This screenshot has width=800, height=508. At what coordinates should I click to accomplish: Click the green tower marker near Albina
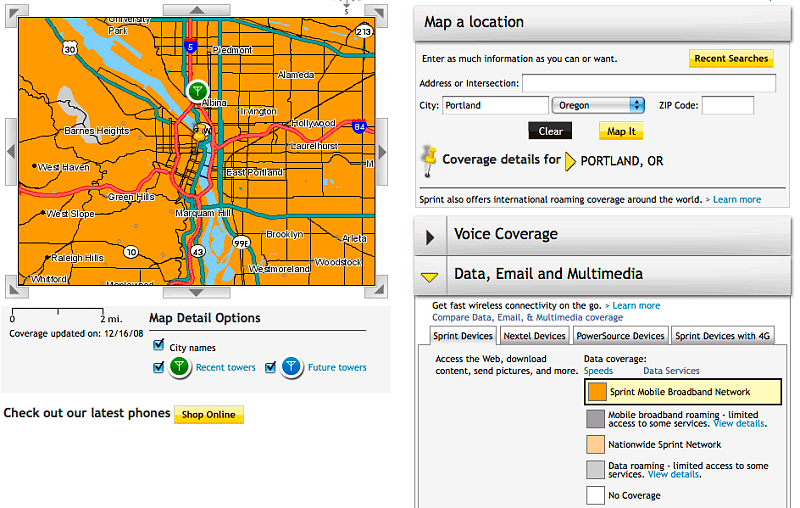197,91
